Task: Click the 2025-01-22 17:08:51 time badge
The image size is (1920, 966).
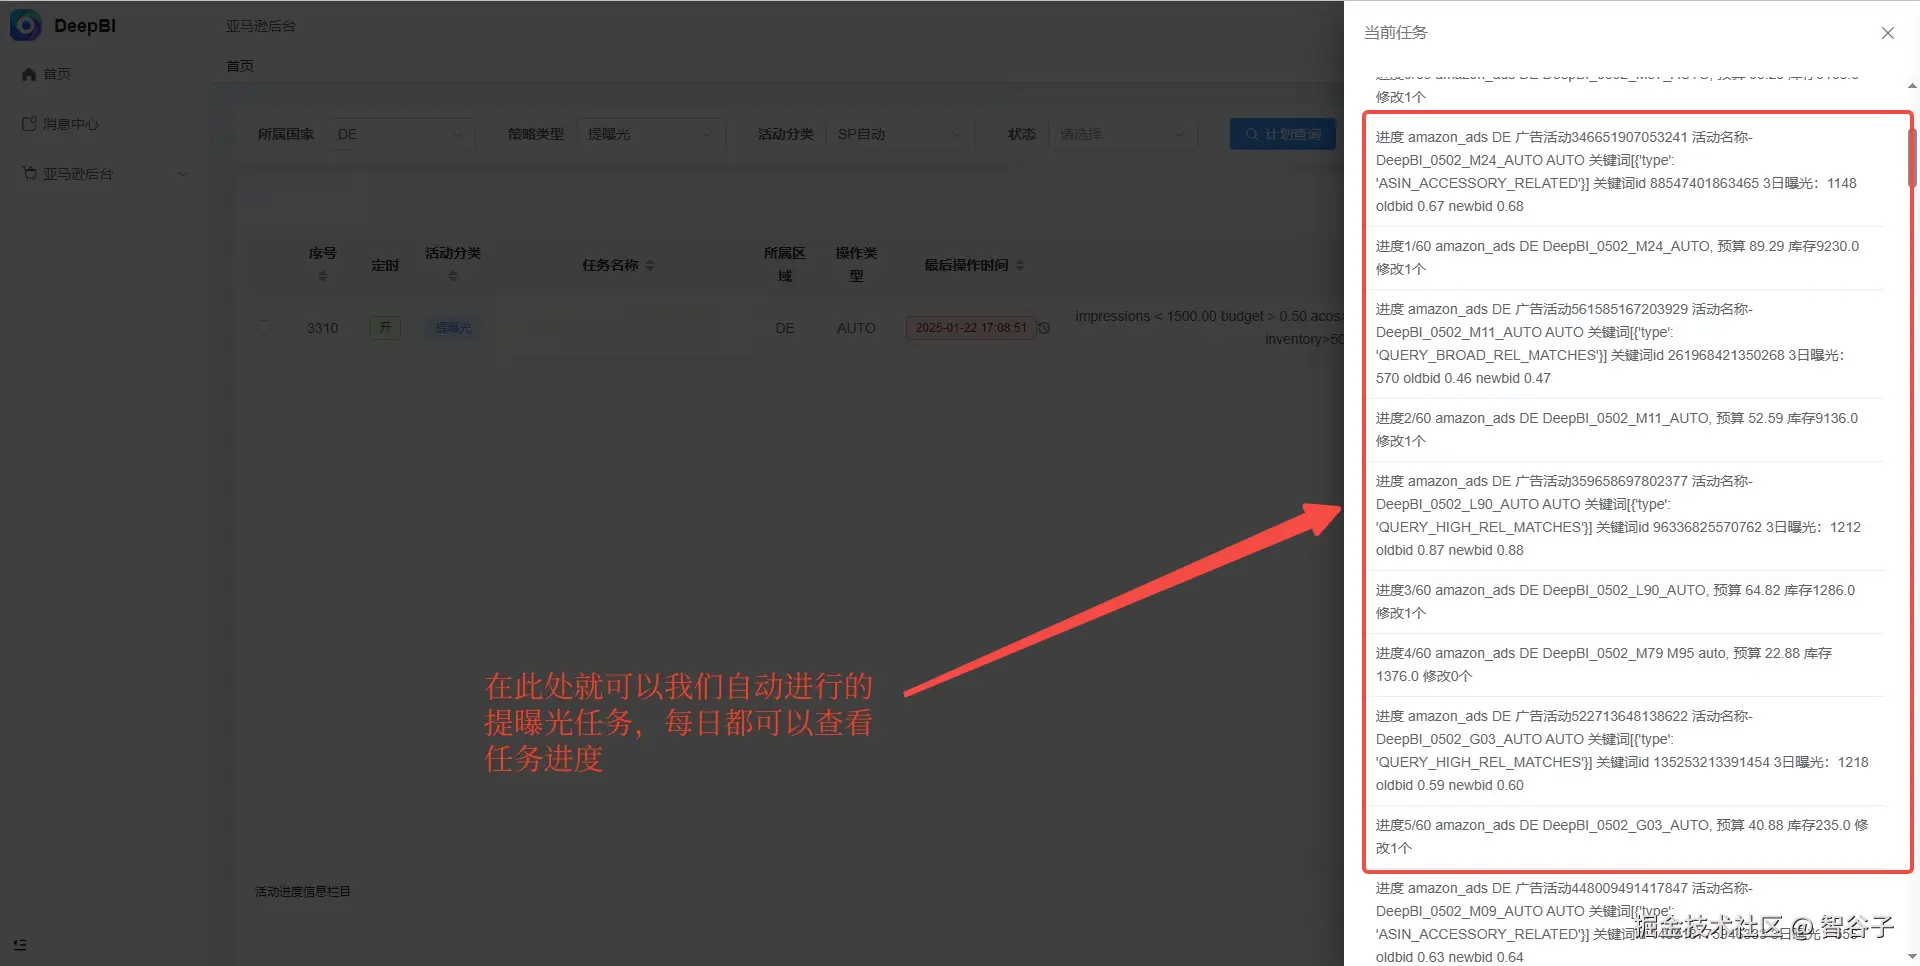Action: point(971,328)
